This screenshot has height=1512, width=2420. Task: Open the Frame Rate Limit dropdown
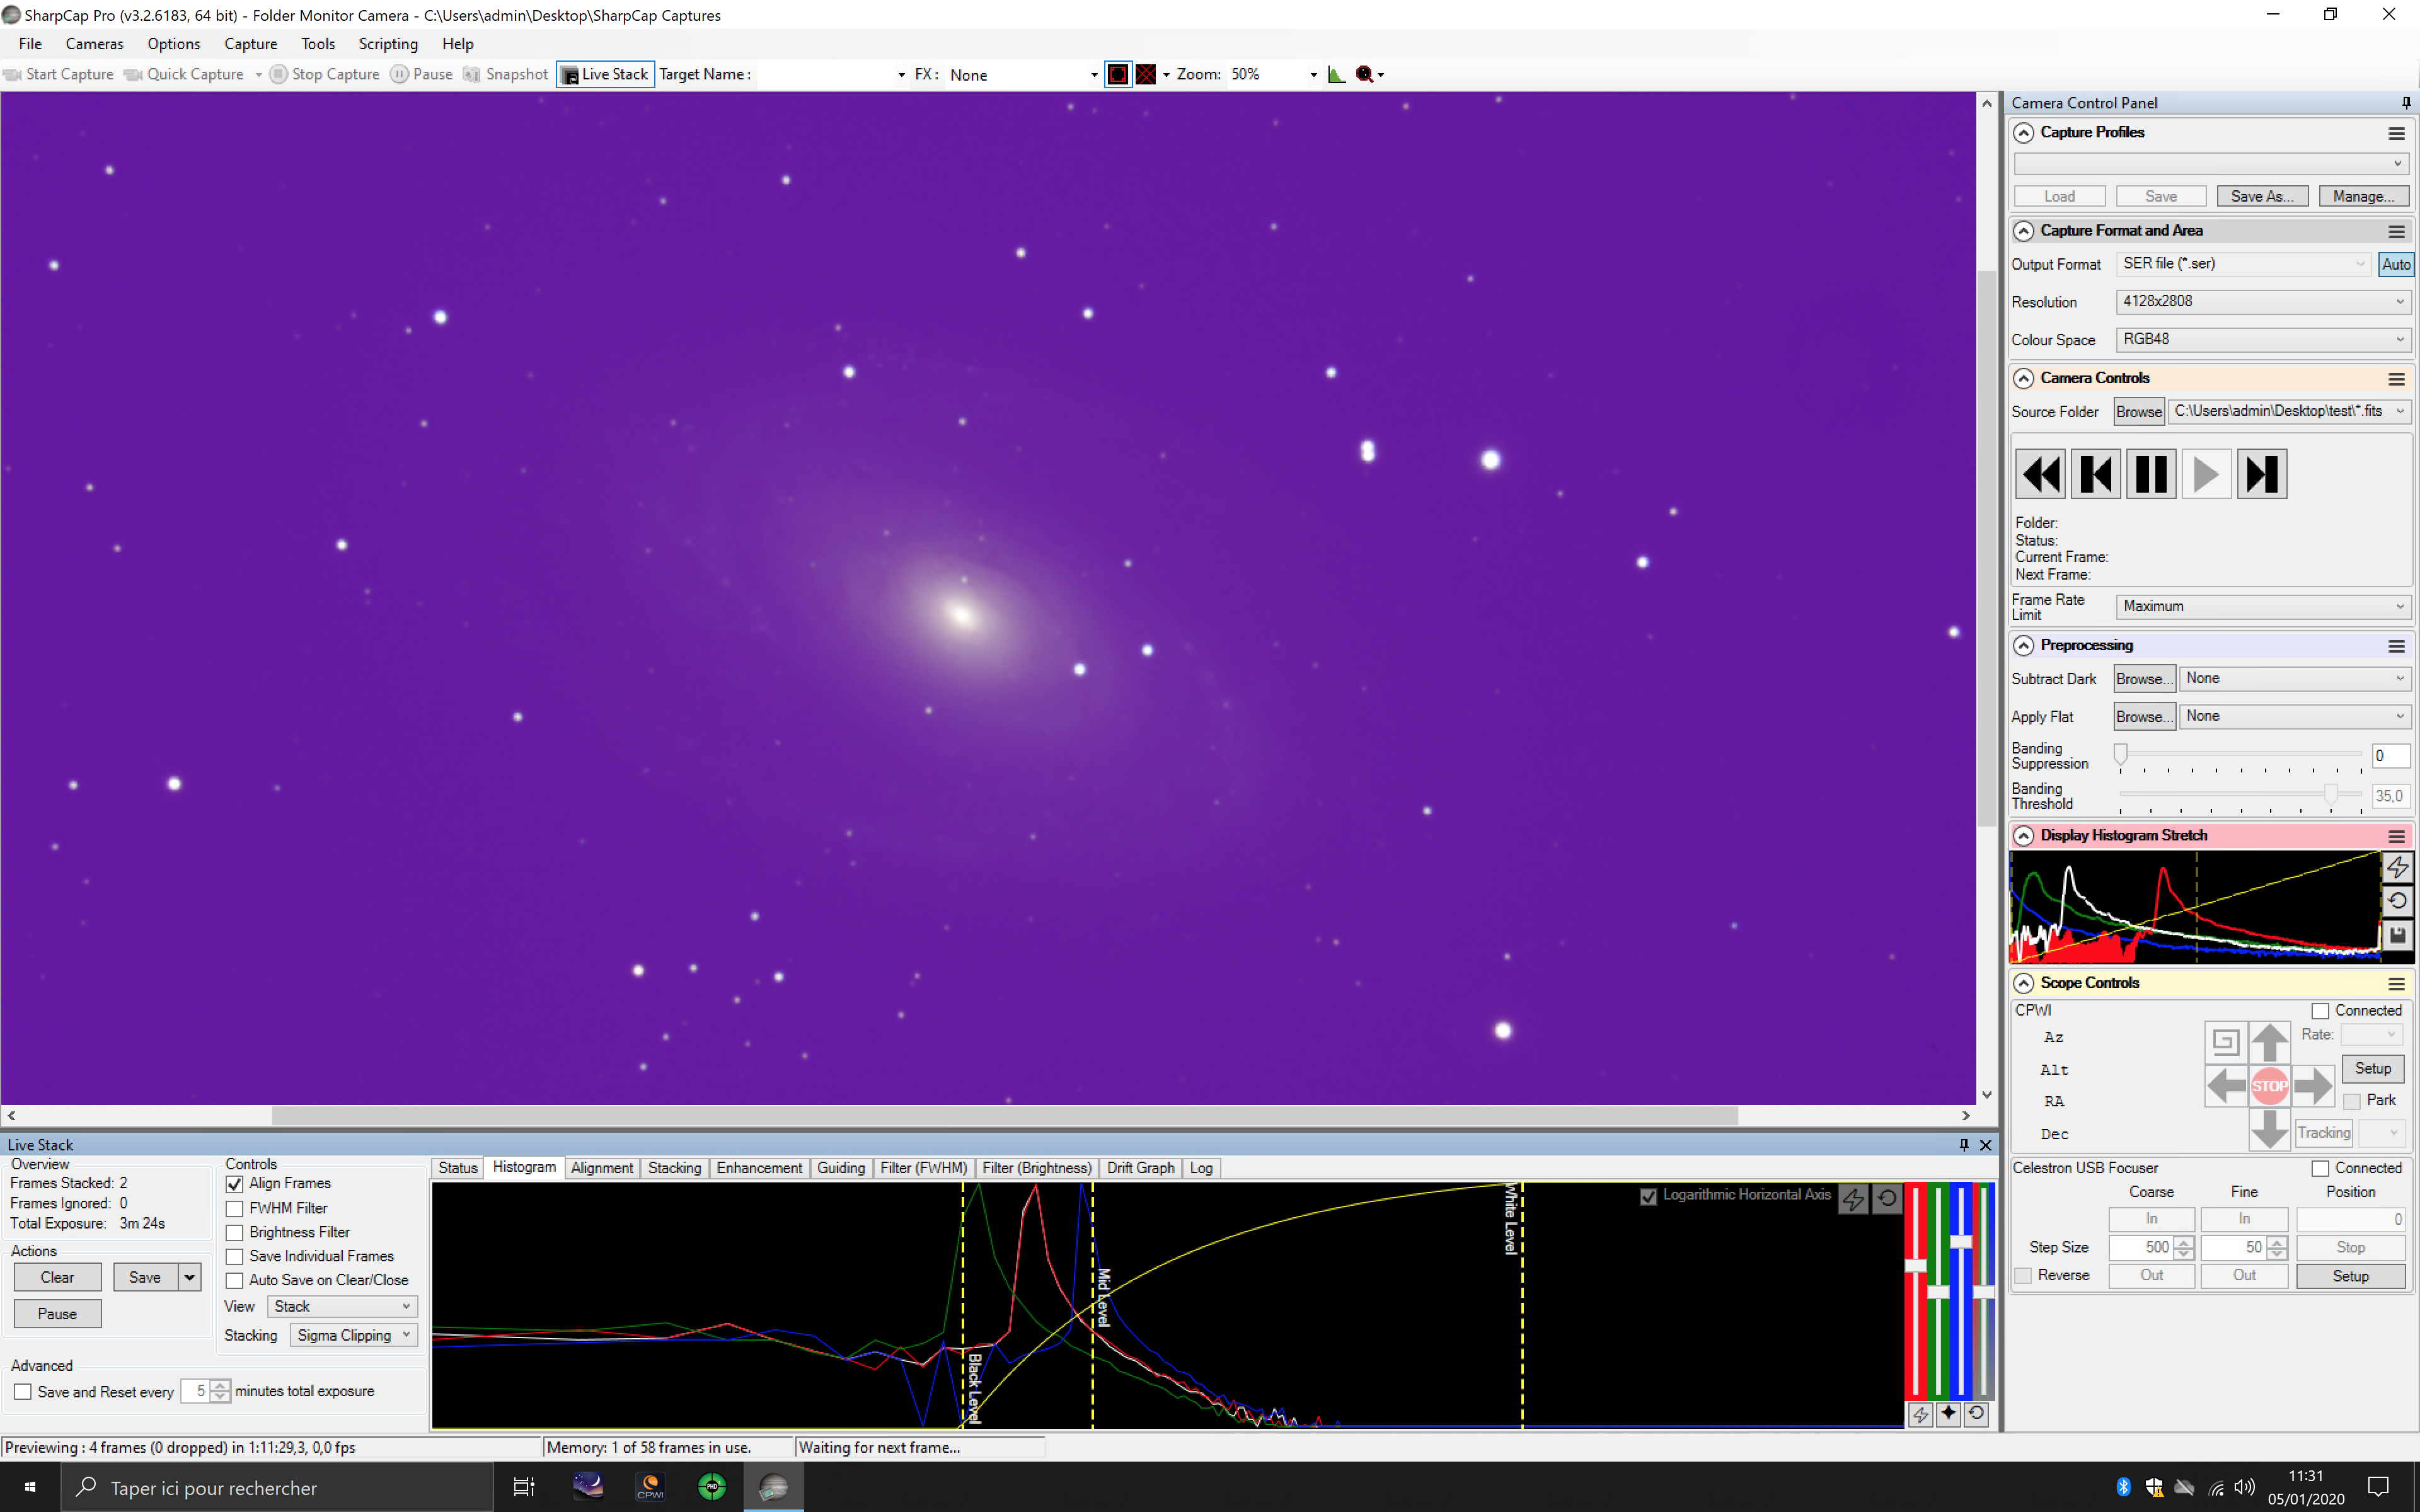pos(2264,607)
